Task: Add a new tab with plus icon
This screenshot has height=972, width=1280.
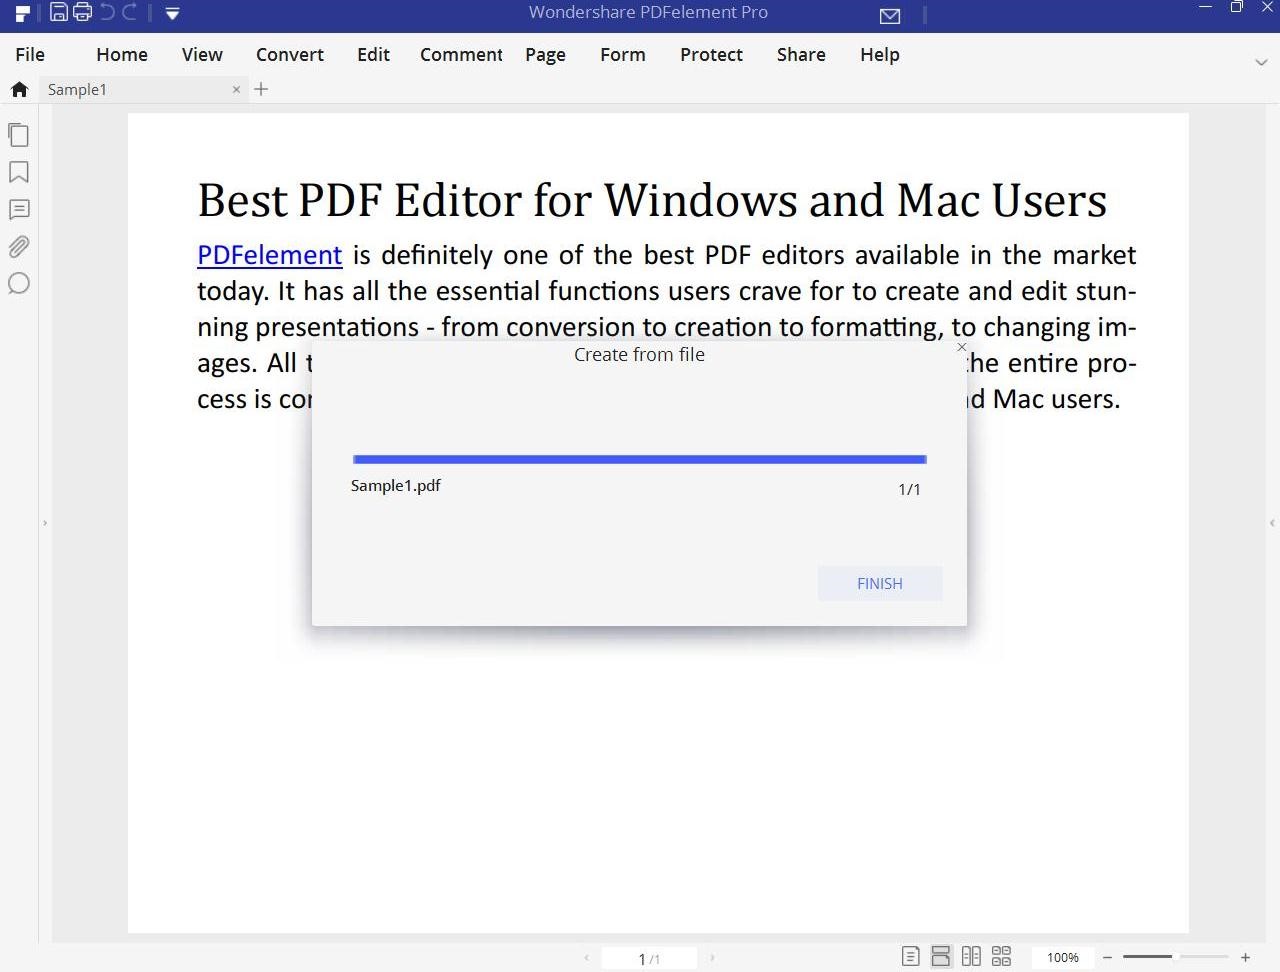Action: point(261,89)
